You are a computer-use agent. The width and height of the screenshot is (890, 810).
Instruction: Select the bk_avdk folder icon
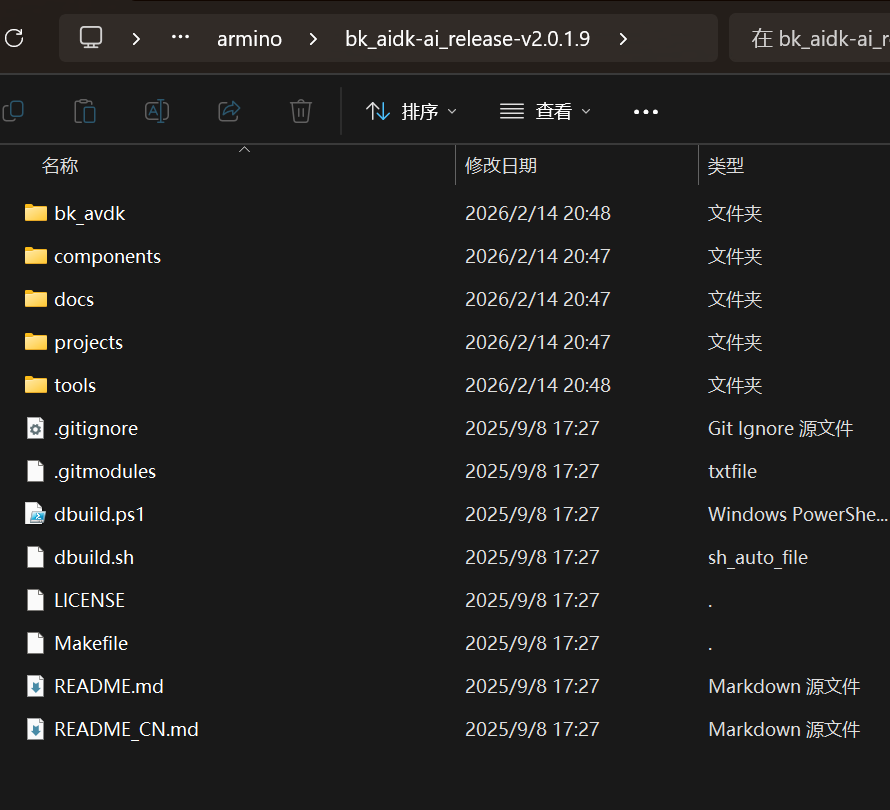36,213
